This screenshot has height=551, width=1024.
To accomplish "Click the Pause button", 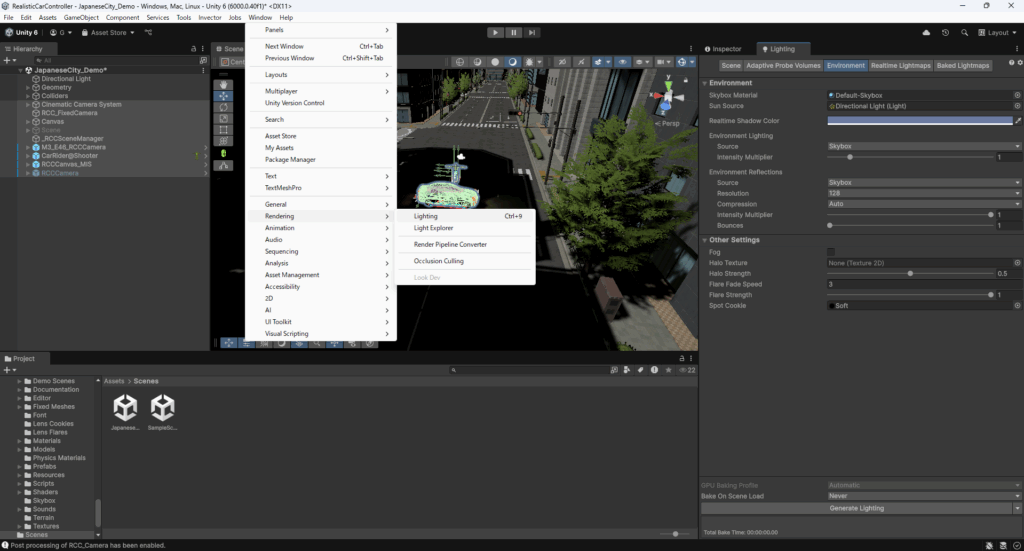I will 513,33.
